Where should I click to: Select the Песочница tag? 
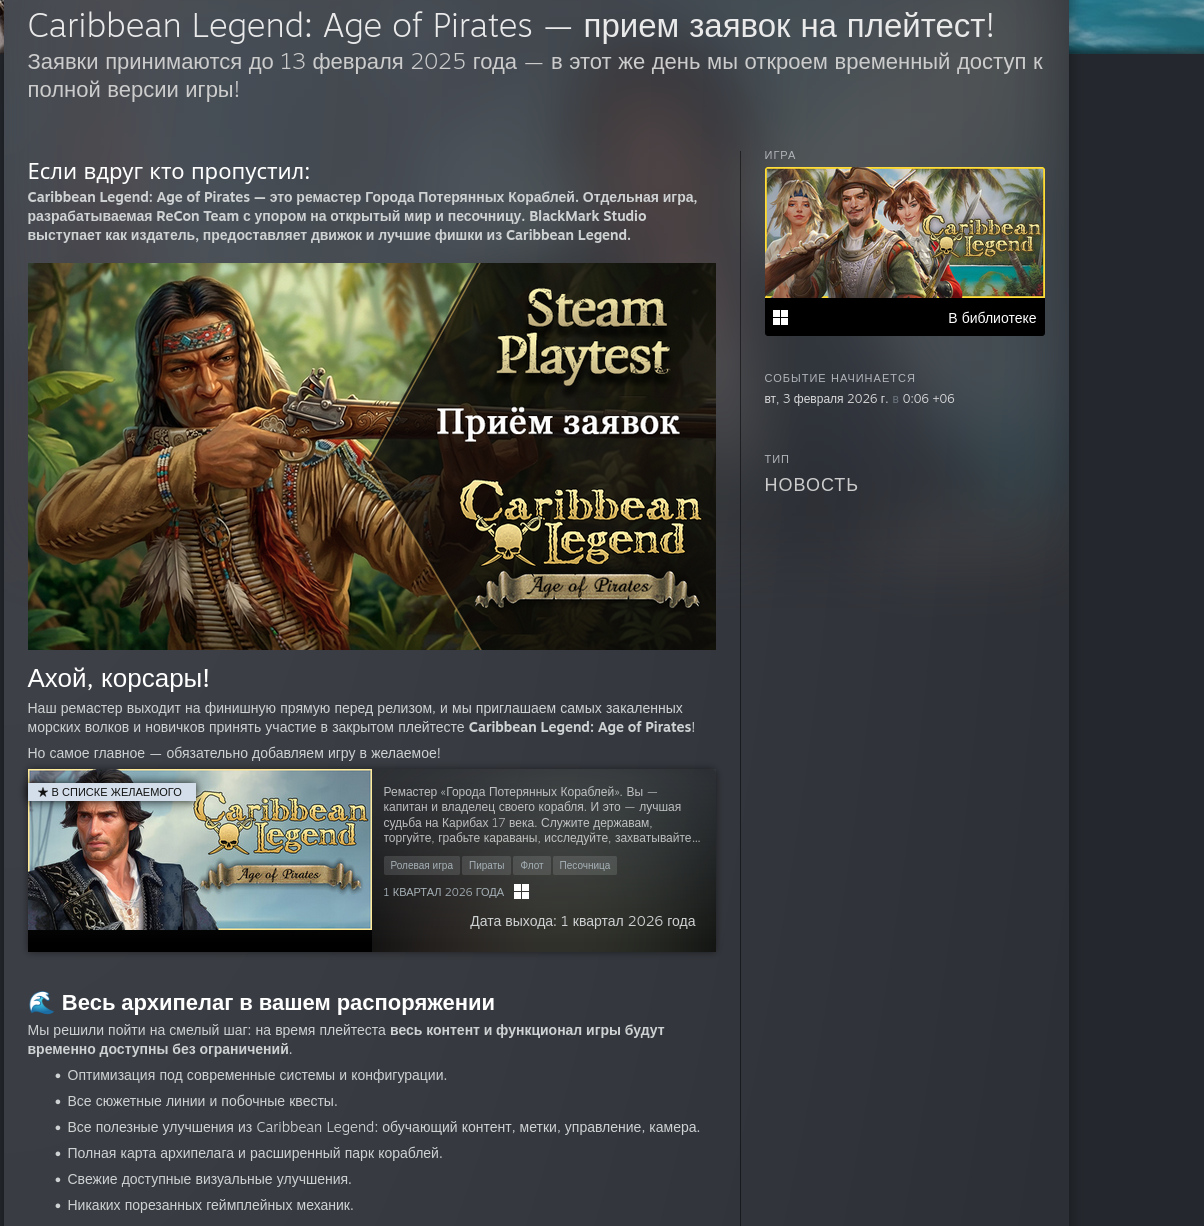coord(585,866)
